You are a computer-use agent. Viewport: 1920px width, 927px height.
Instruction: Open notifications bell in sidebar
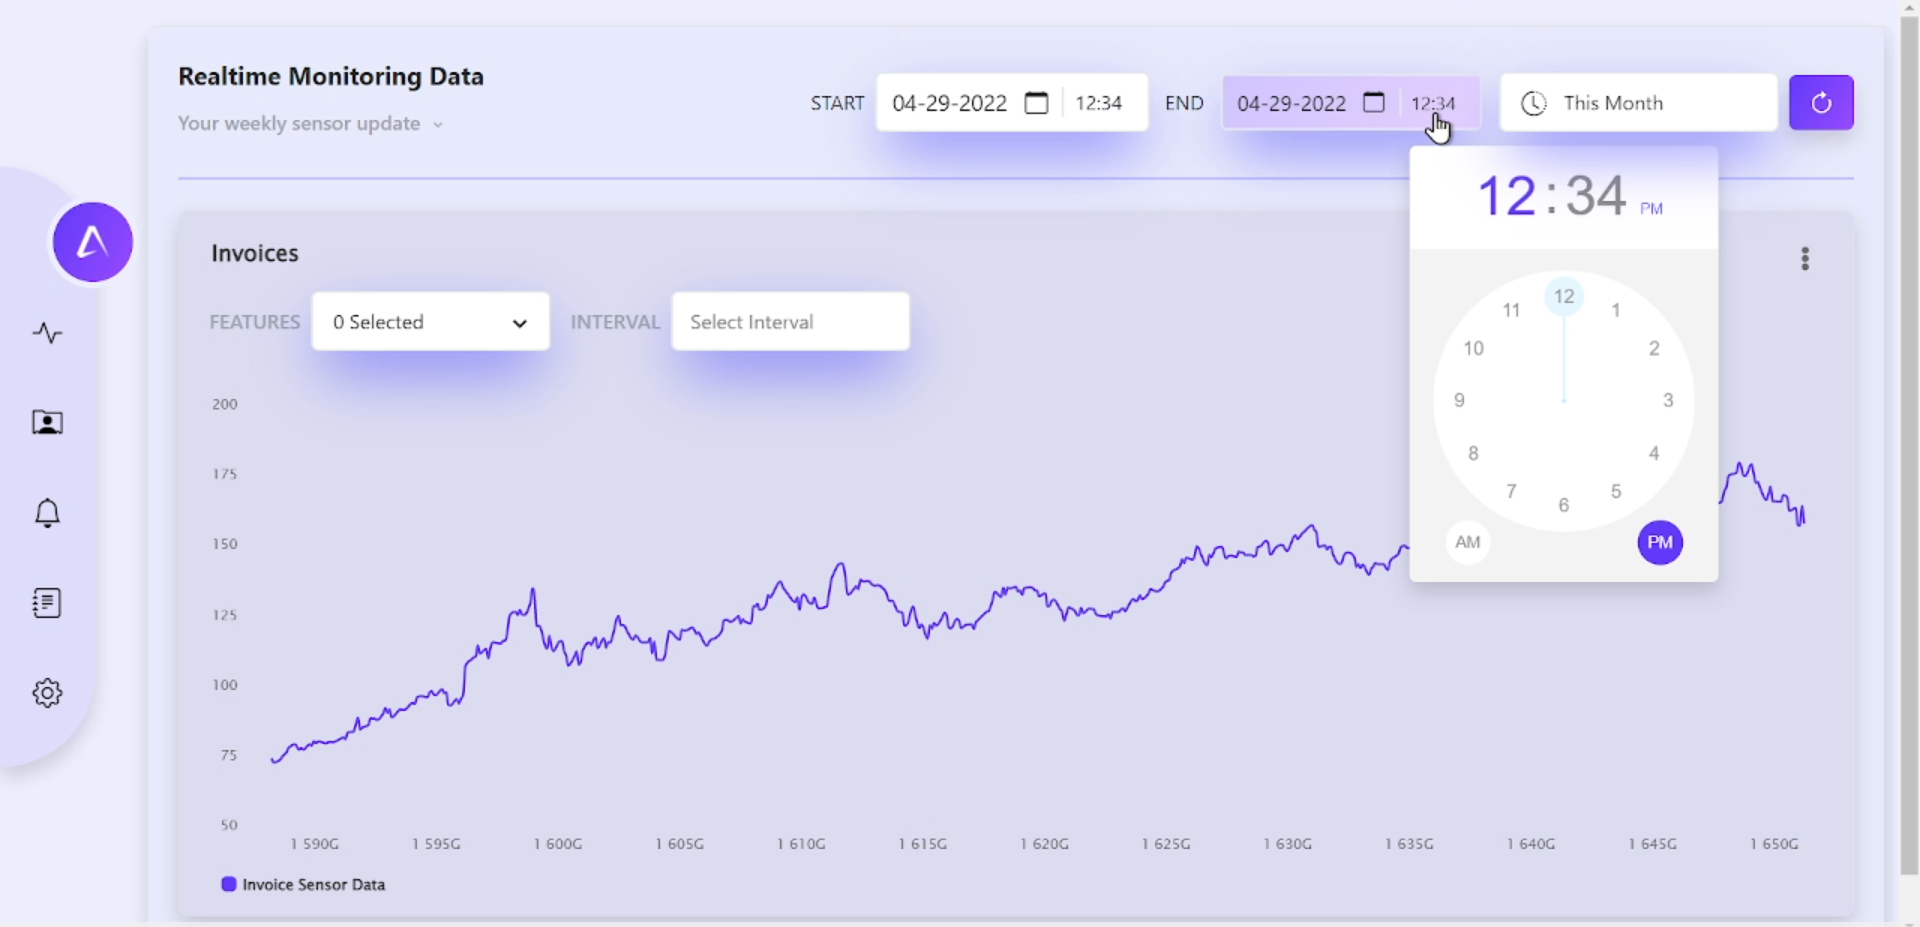click(47, 513)
